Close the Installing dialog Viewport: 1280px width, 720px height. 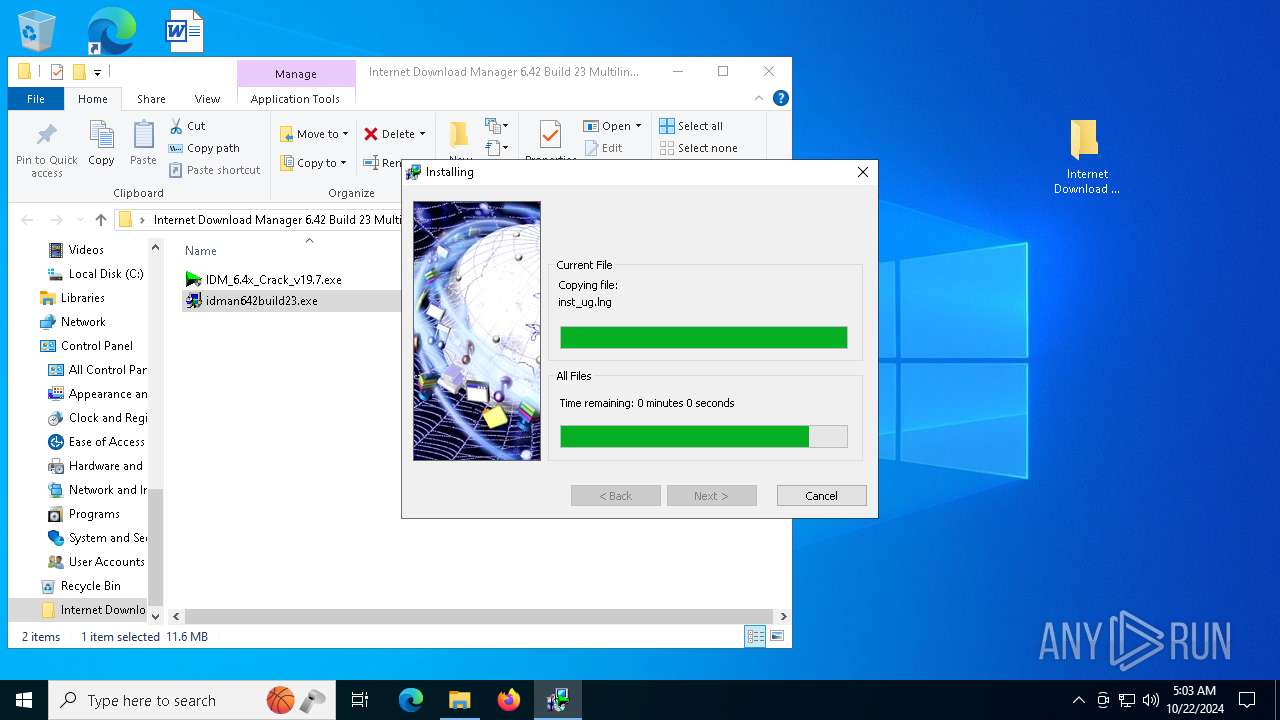point(863,172)
